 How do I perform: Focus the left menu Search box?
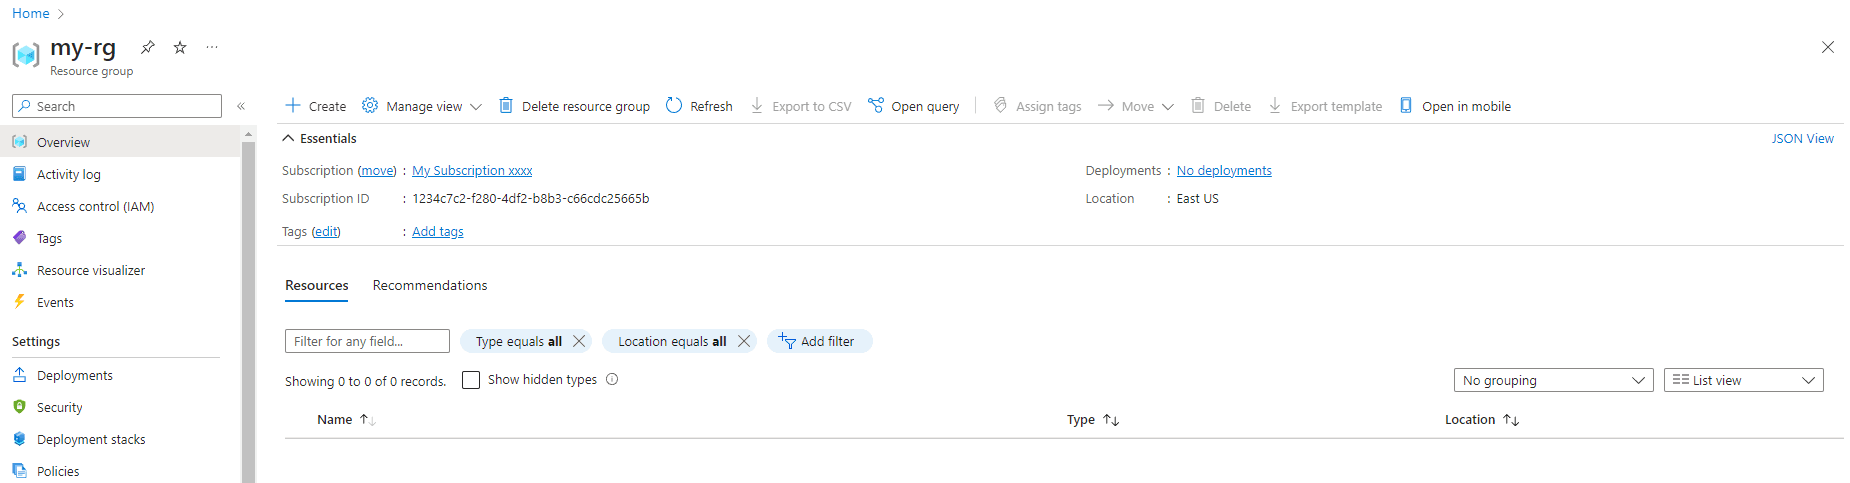pos(117,106)
